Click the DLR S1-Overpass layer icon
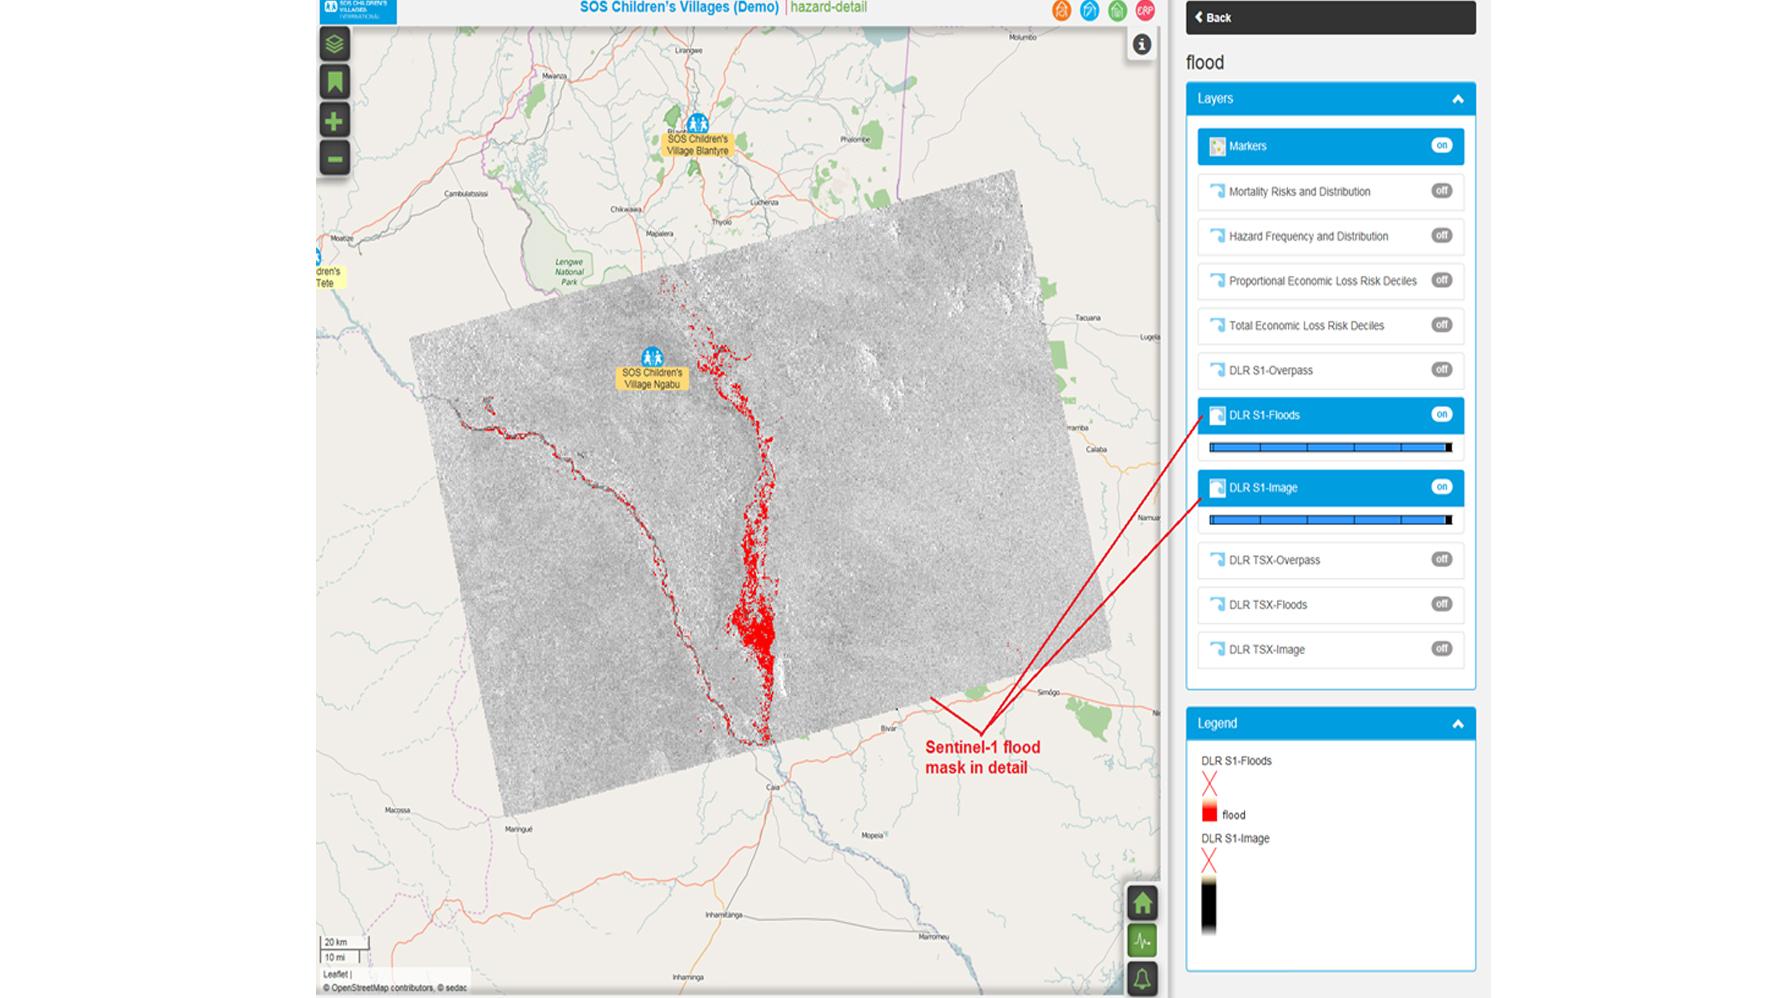This screenshot has height=998, width=1774. 1217,370
